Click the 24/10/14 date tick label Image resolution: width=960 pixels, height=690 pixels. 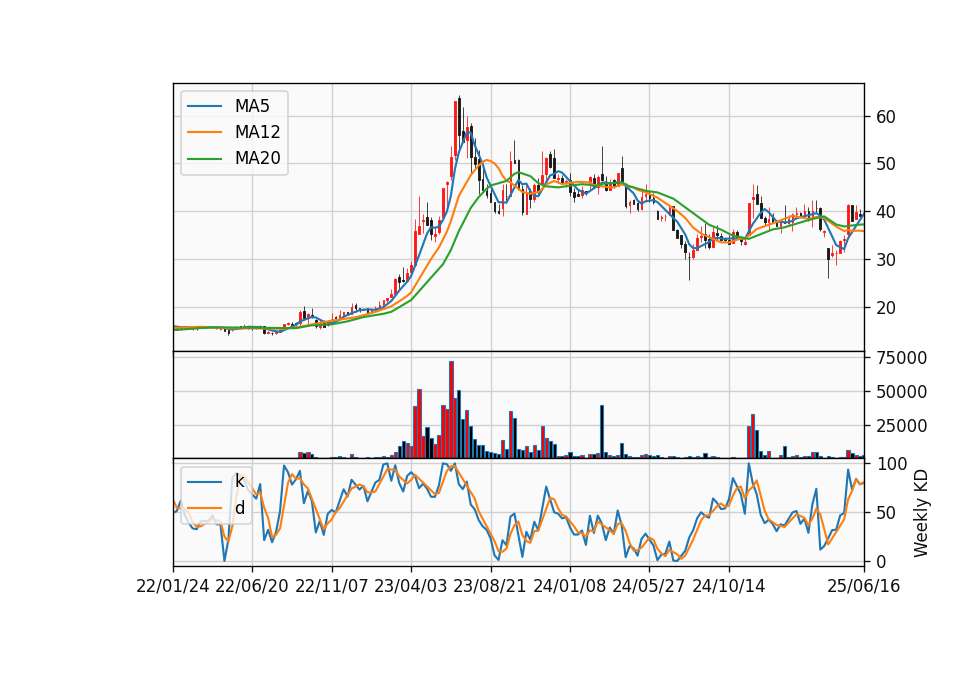coord(729,586)
